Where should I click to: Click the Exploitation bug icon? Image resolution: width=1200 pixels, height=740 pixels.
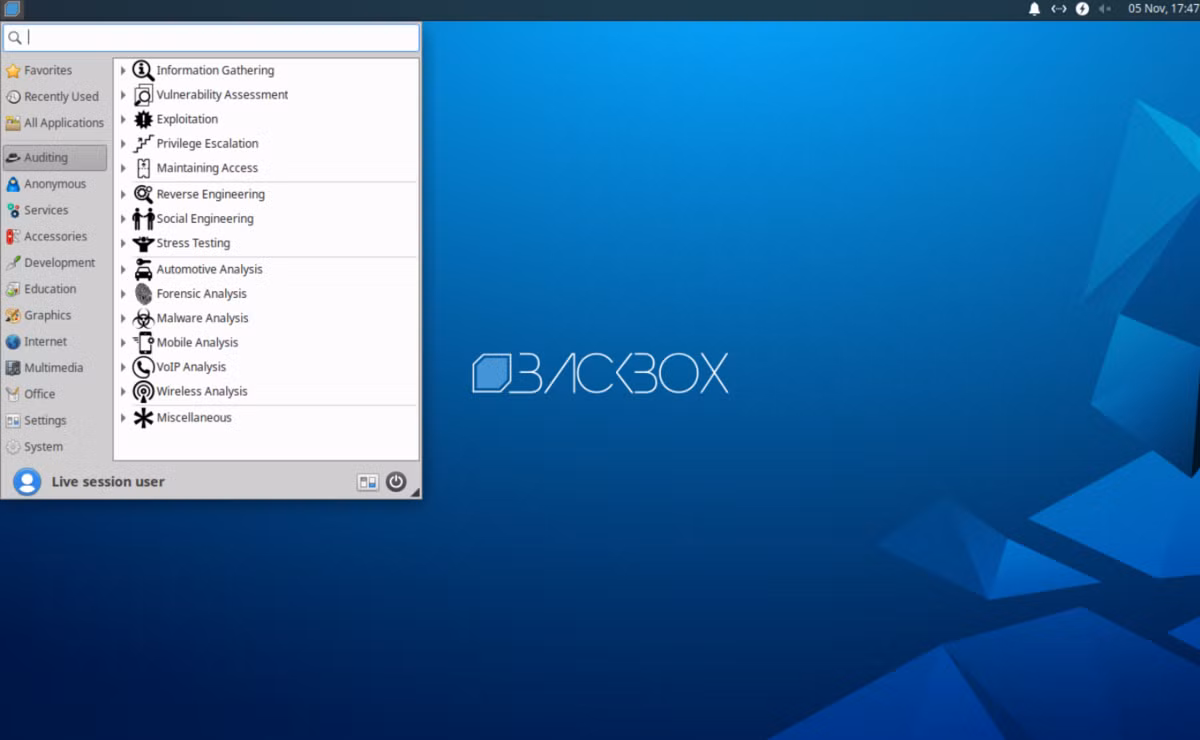tap(143, 119)
